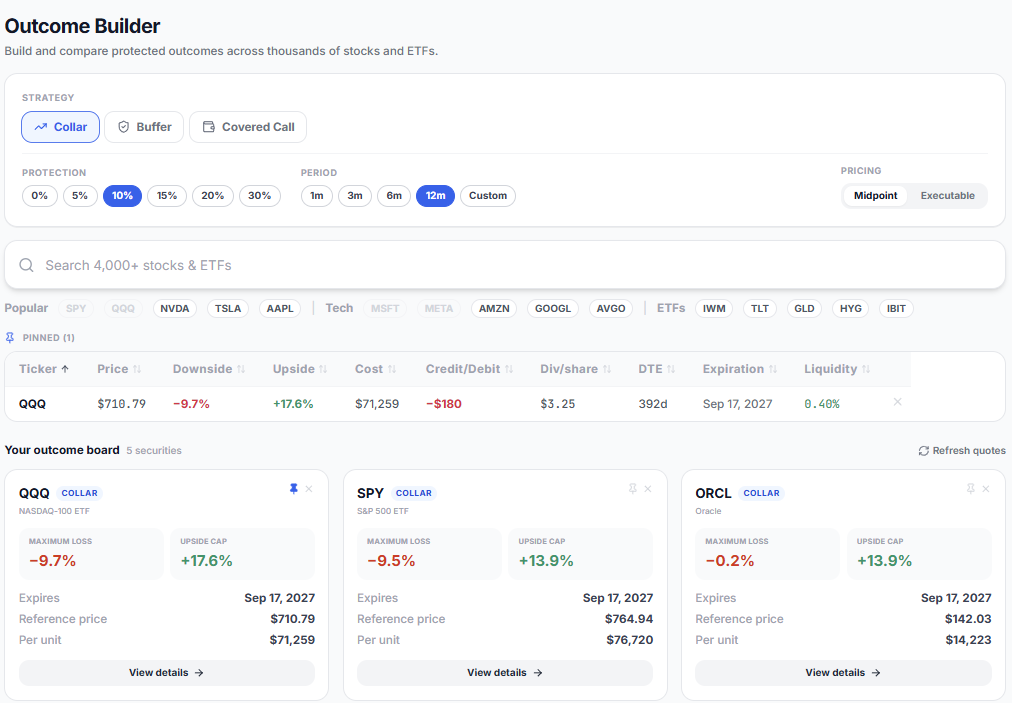Click ORCL maximum loss -0.2%
The width and height of the screenshot is (1012, 703).
coord(730,561)
